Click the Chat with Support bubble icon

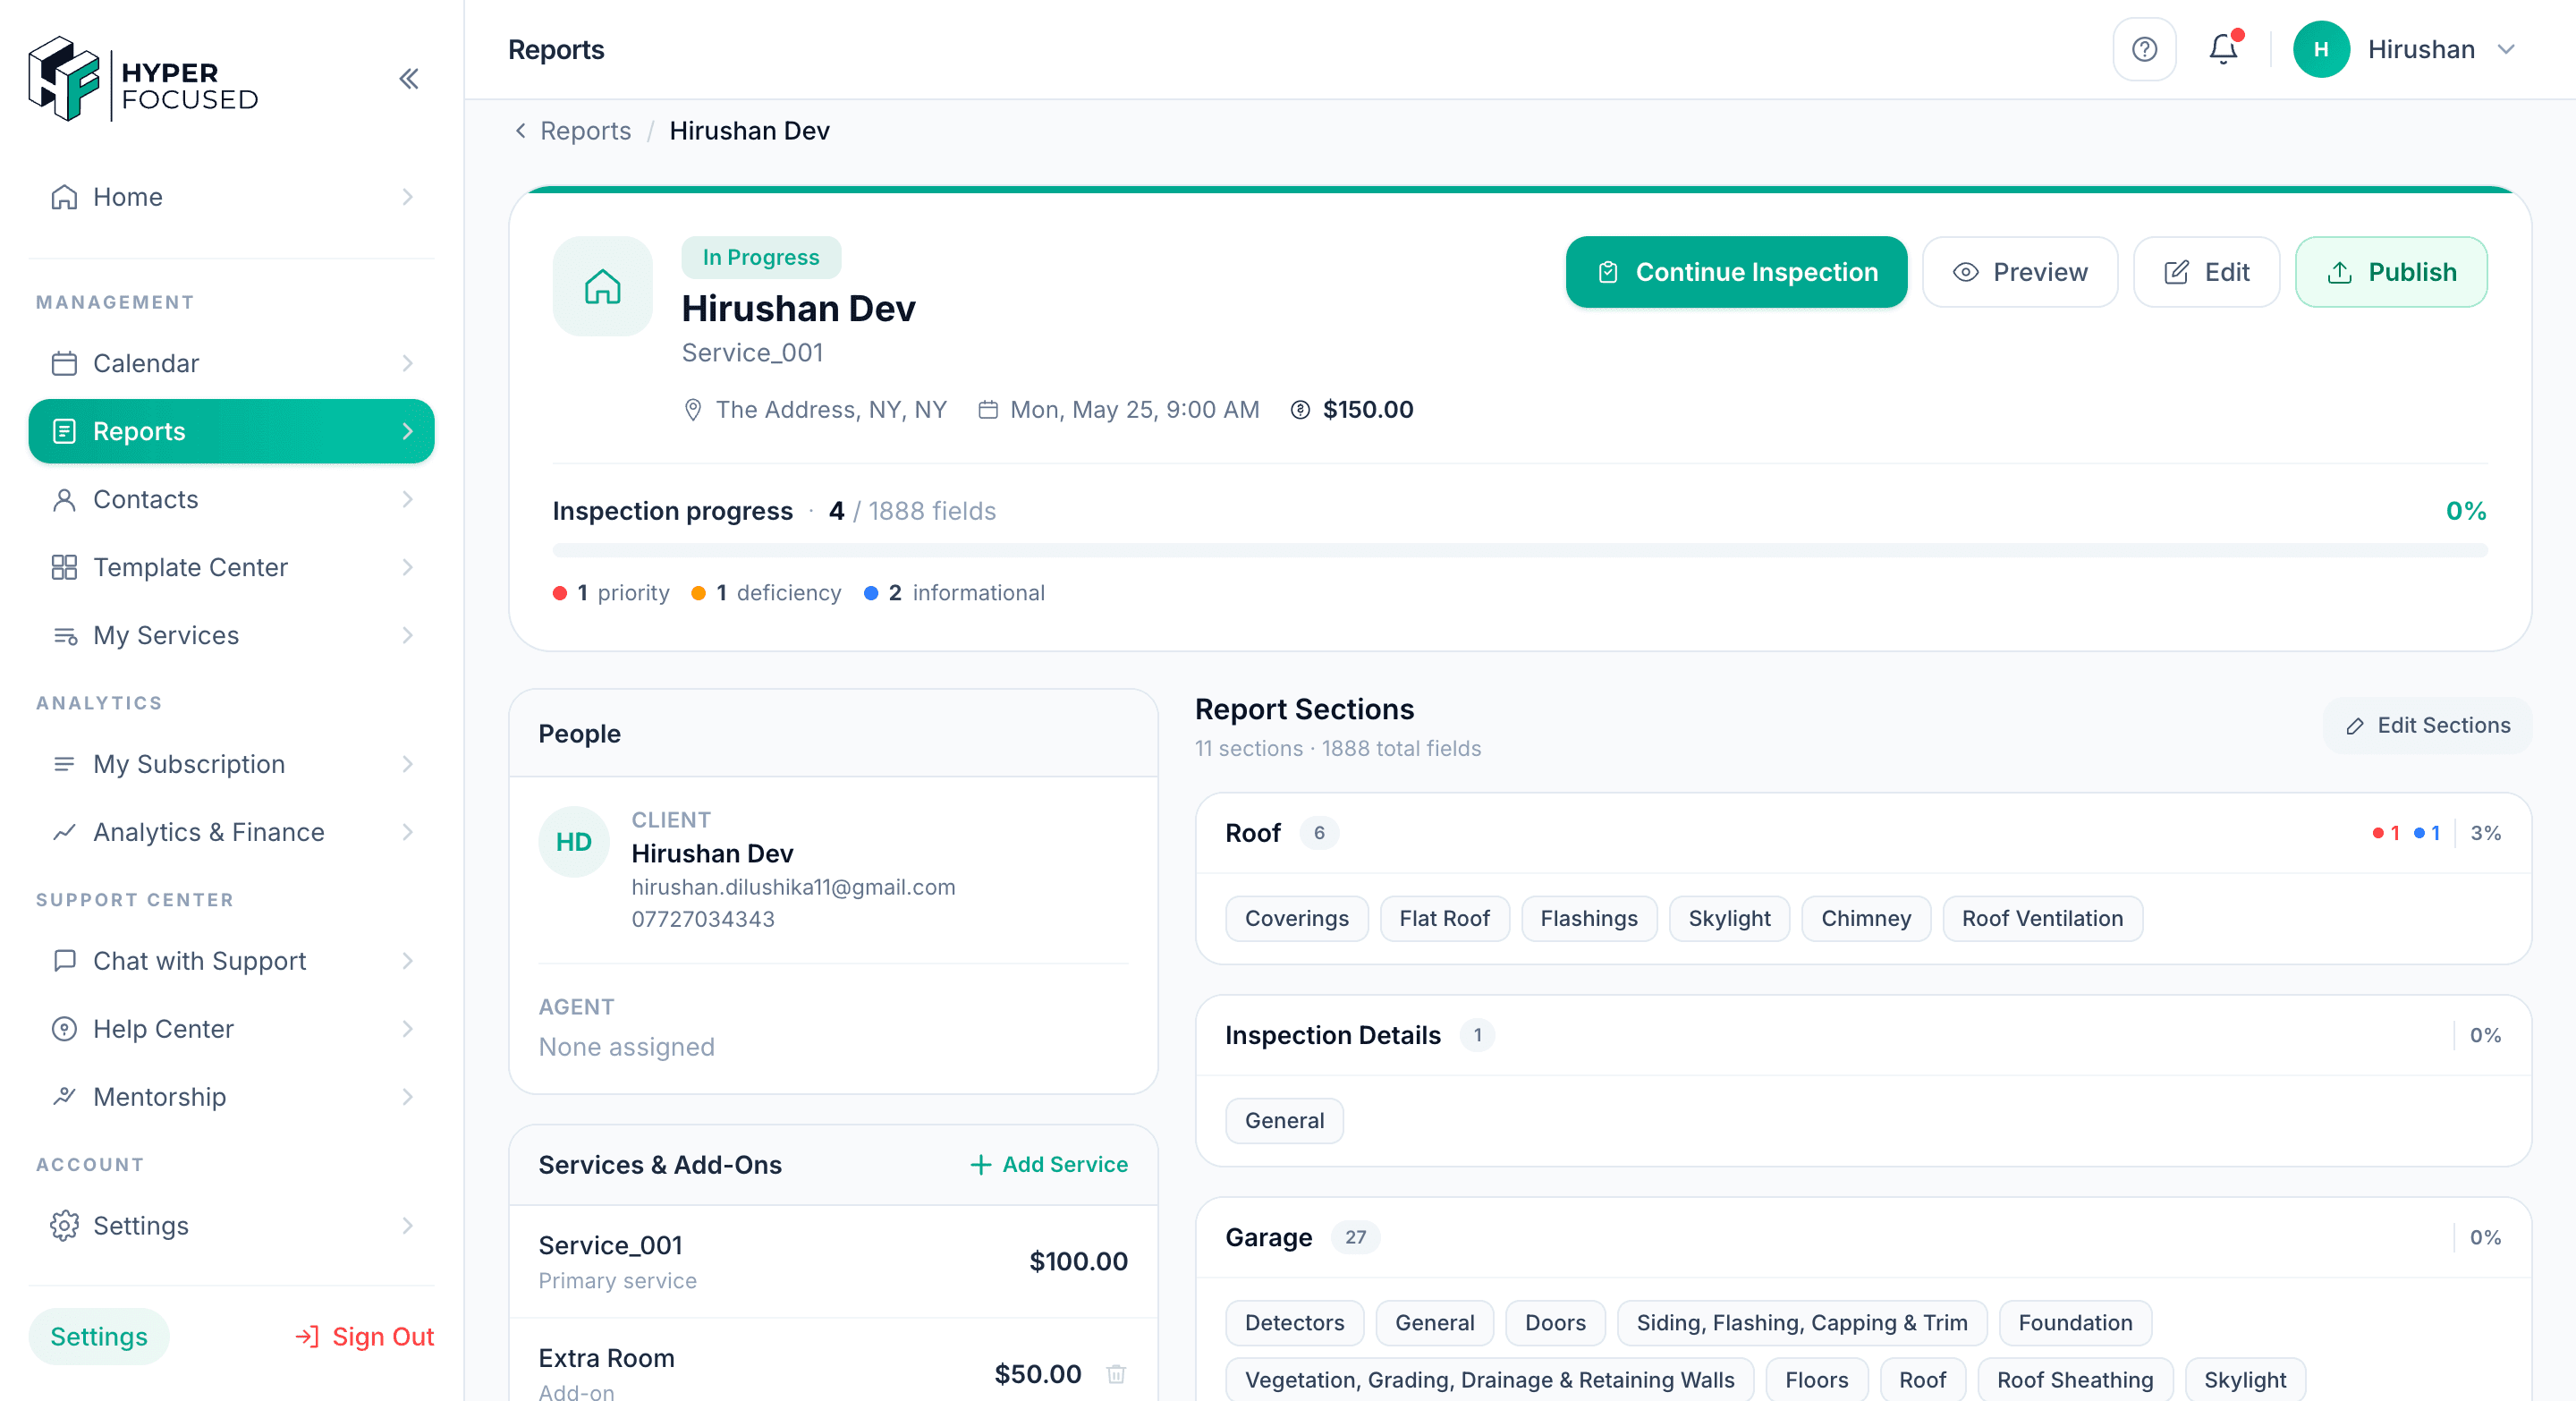pyautogui.click(x=64, y=961)
